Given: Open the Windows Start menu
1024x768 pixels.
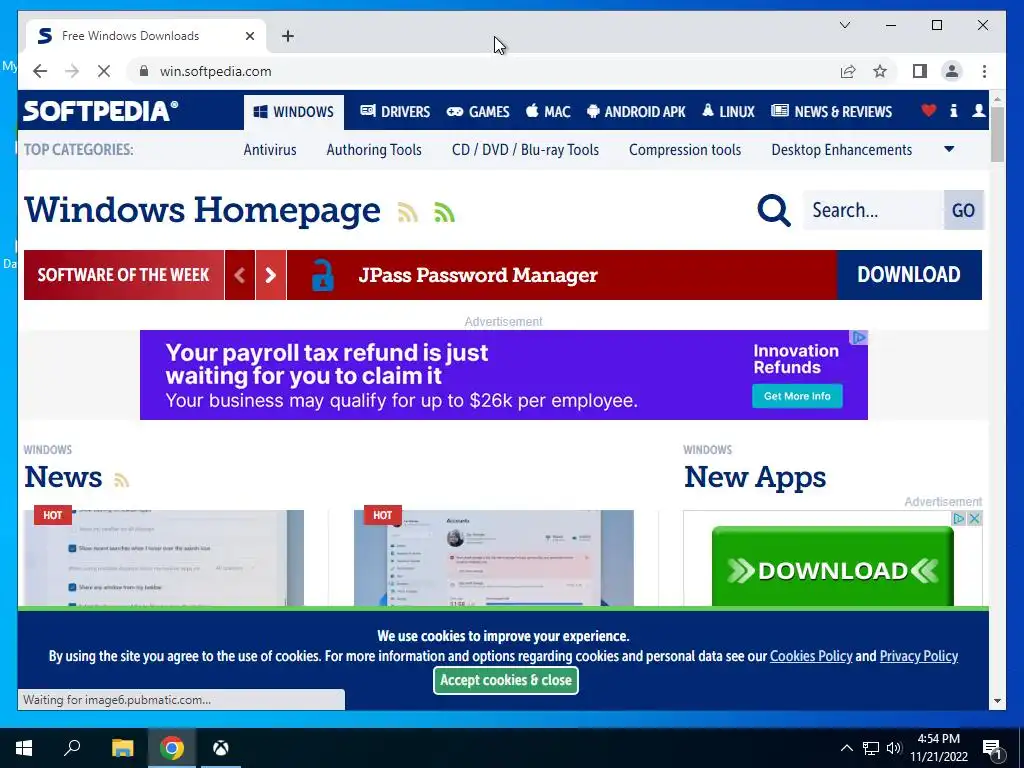Looking at the screenshot, I should point(24,748).
